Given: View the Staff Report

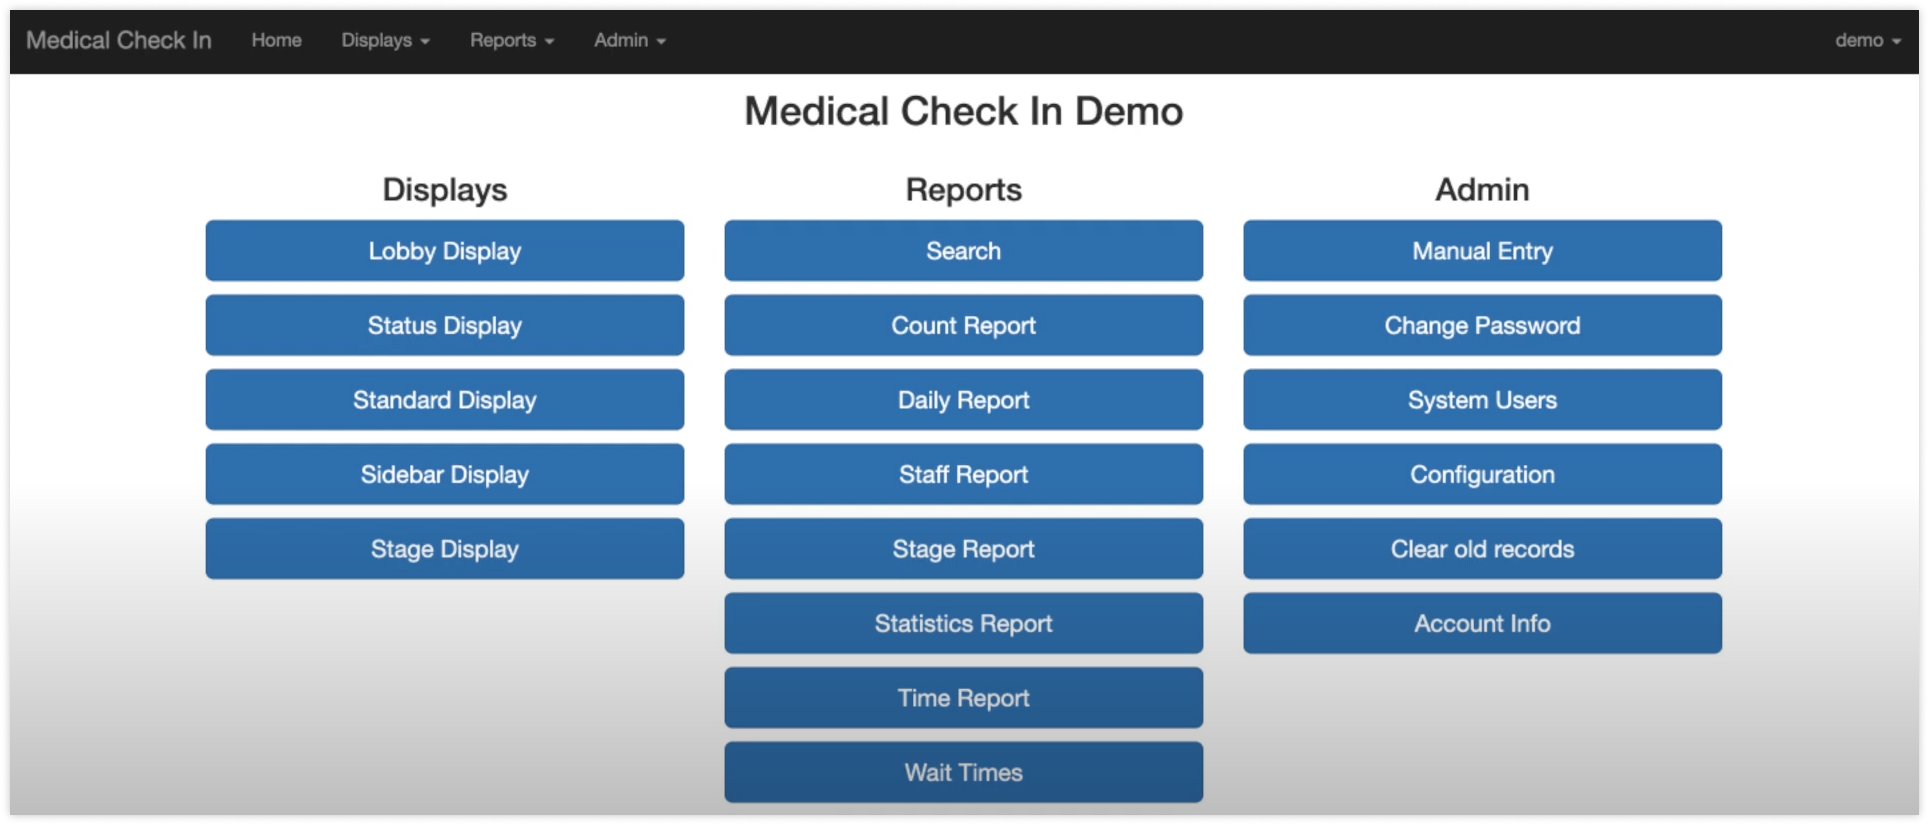Looking at the screenshot, I should [964, 474].
